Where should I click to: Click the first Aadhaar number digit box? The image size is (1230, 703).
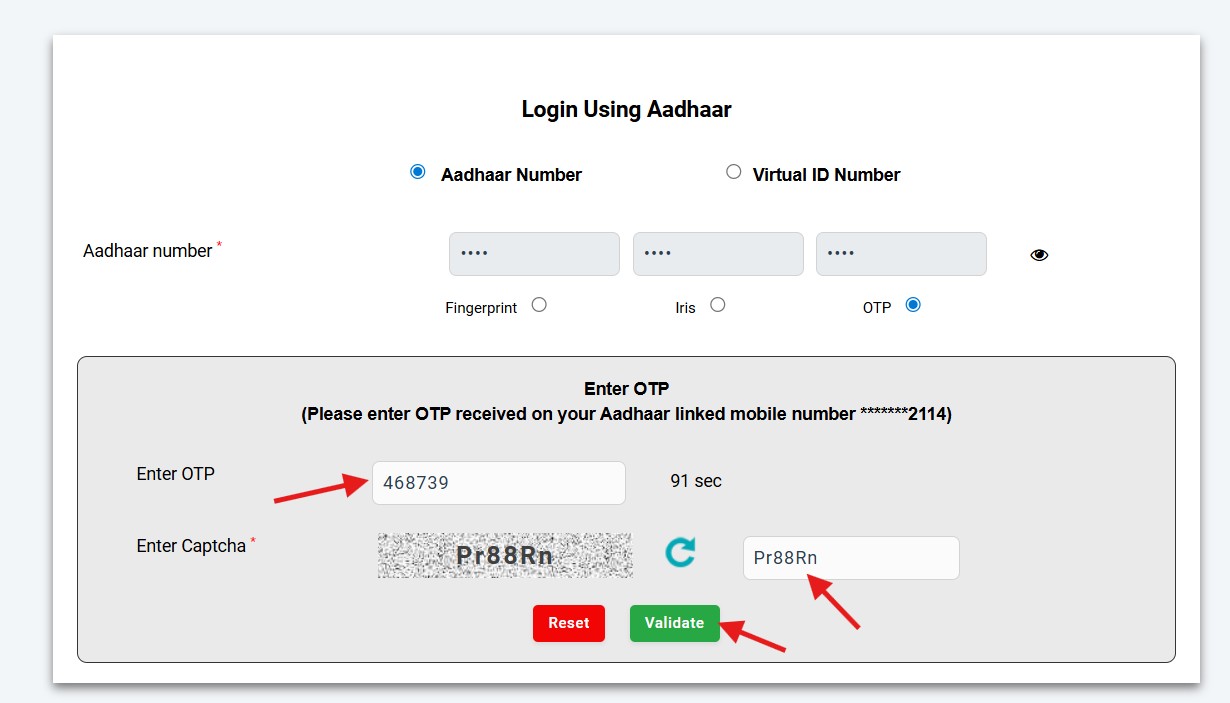click(534, 254)
